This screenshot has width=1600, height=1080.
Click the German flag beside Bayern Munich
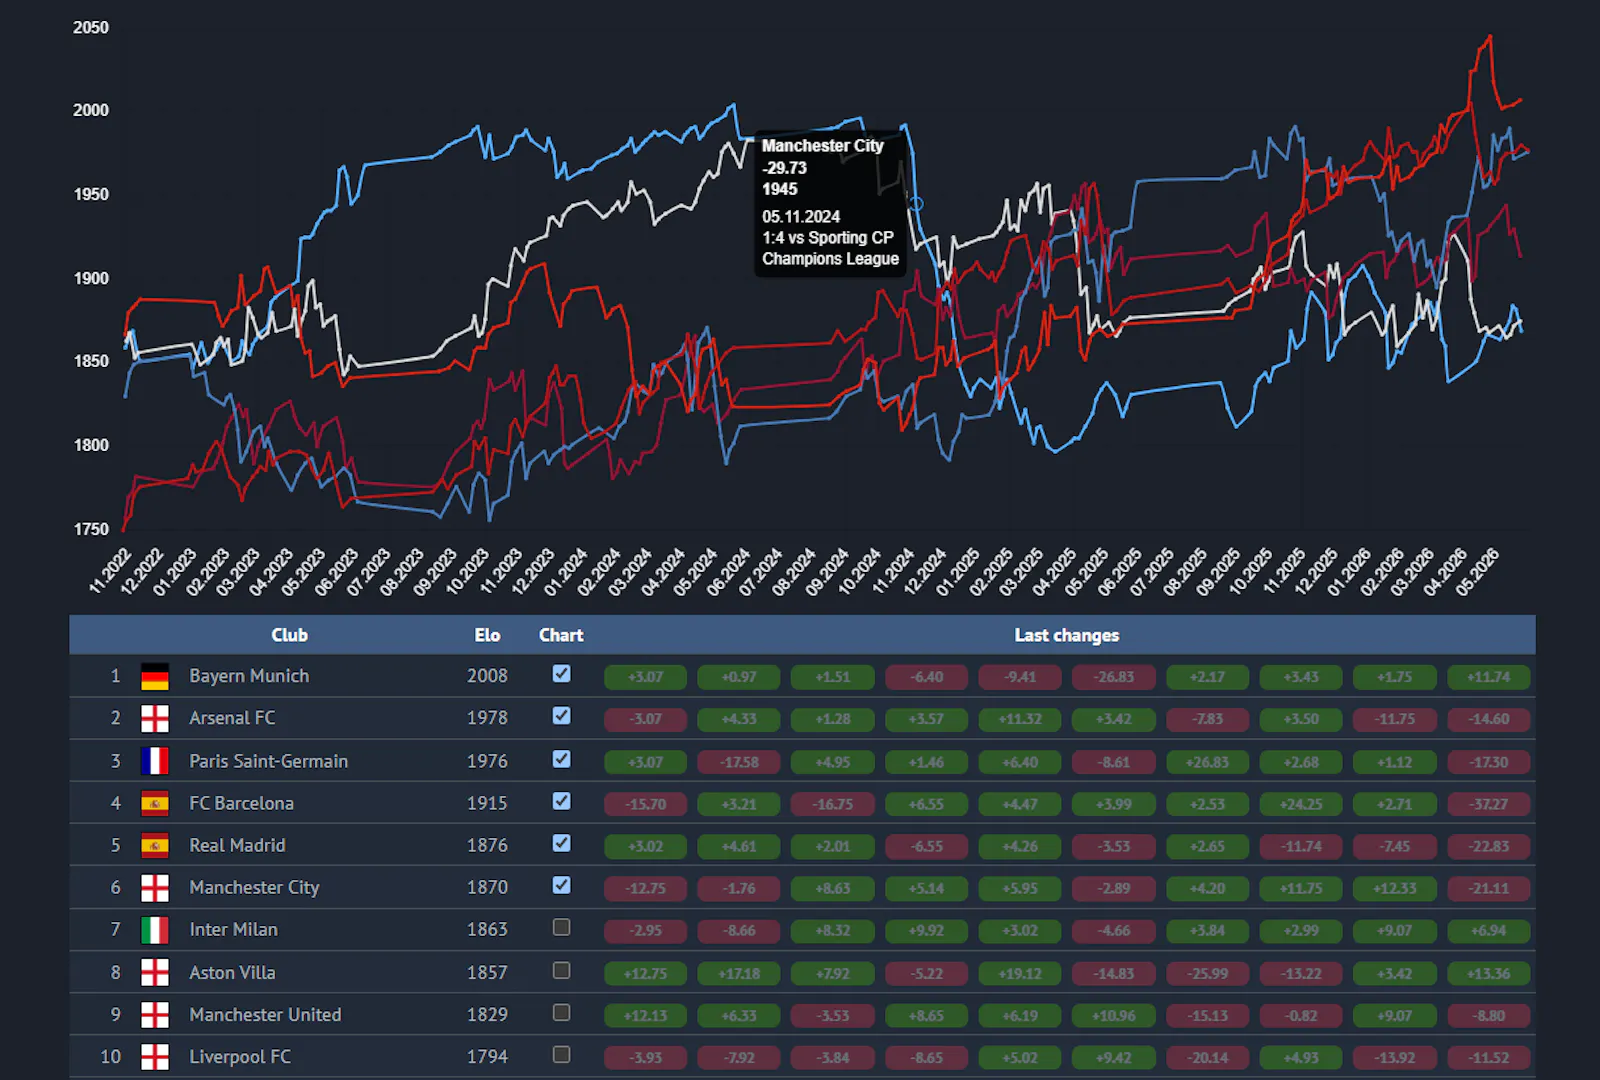[x=155, y=677]
